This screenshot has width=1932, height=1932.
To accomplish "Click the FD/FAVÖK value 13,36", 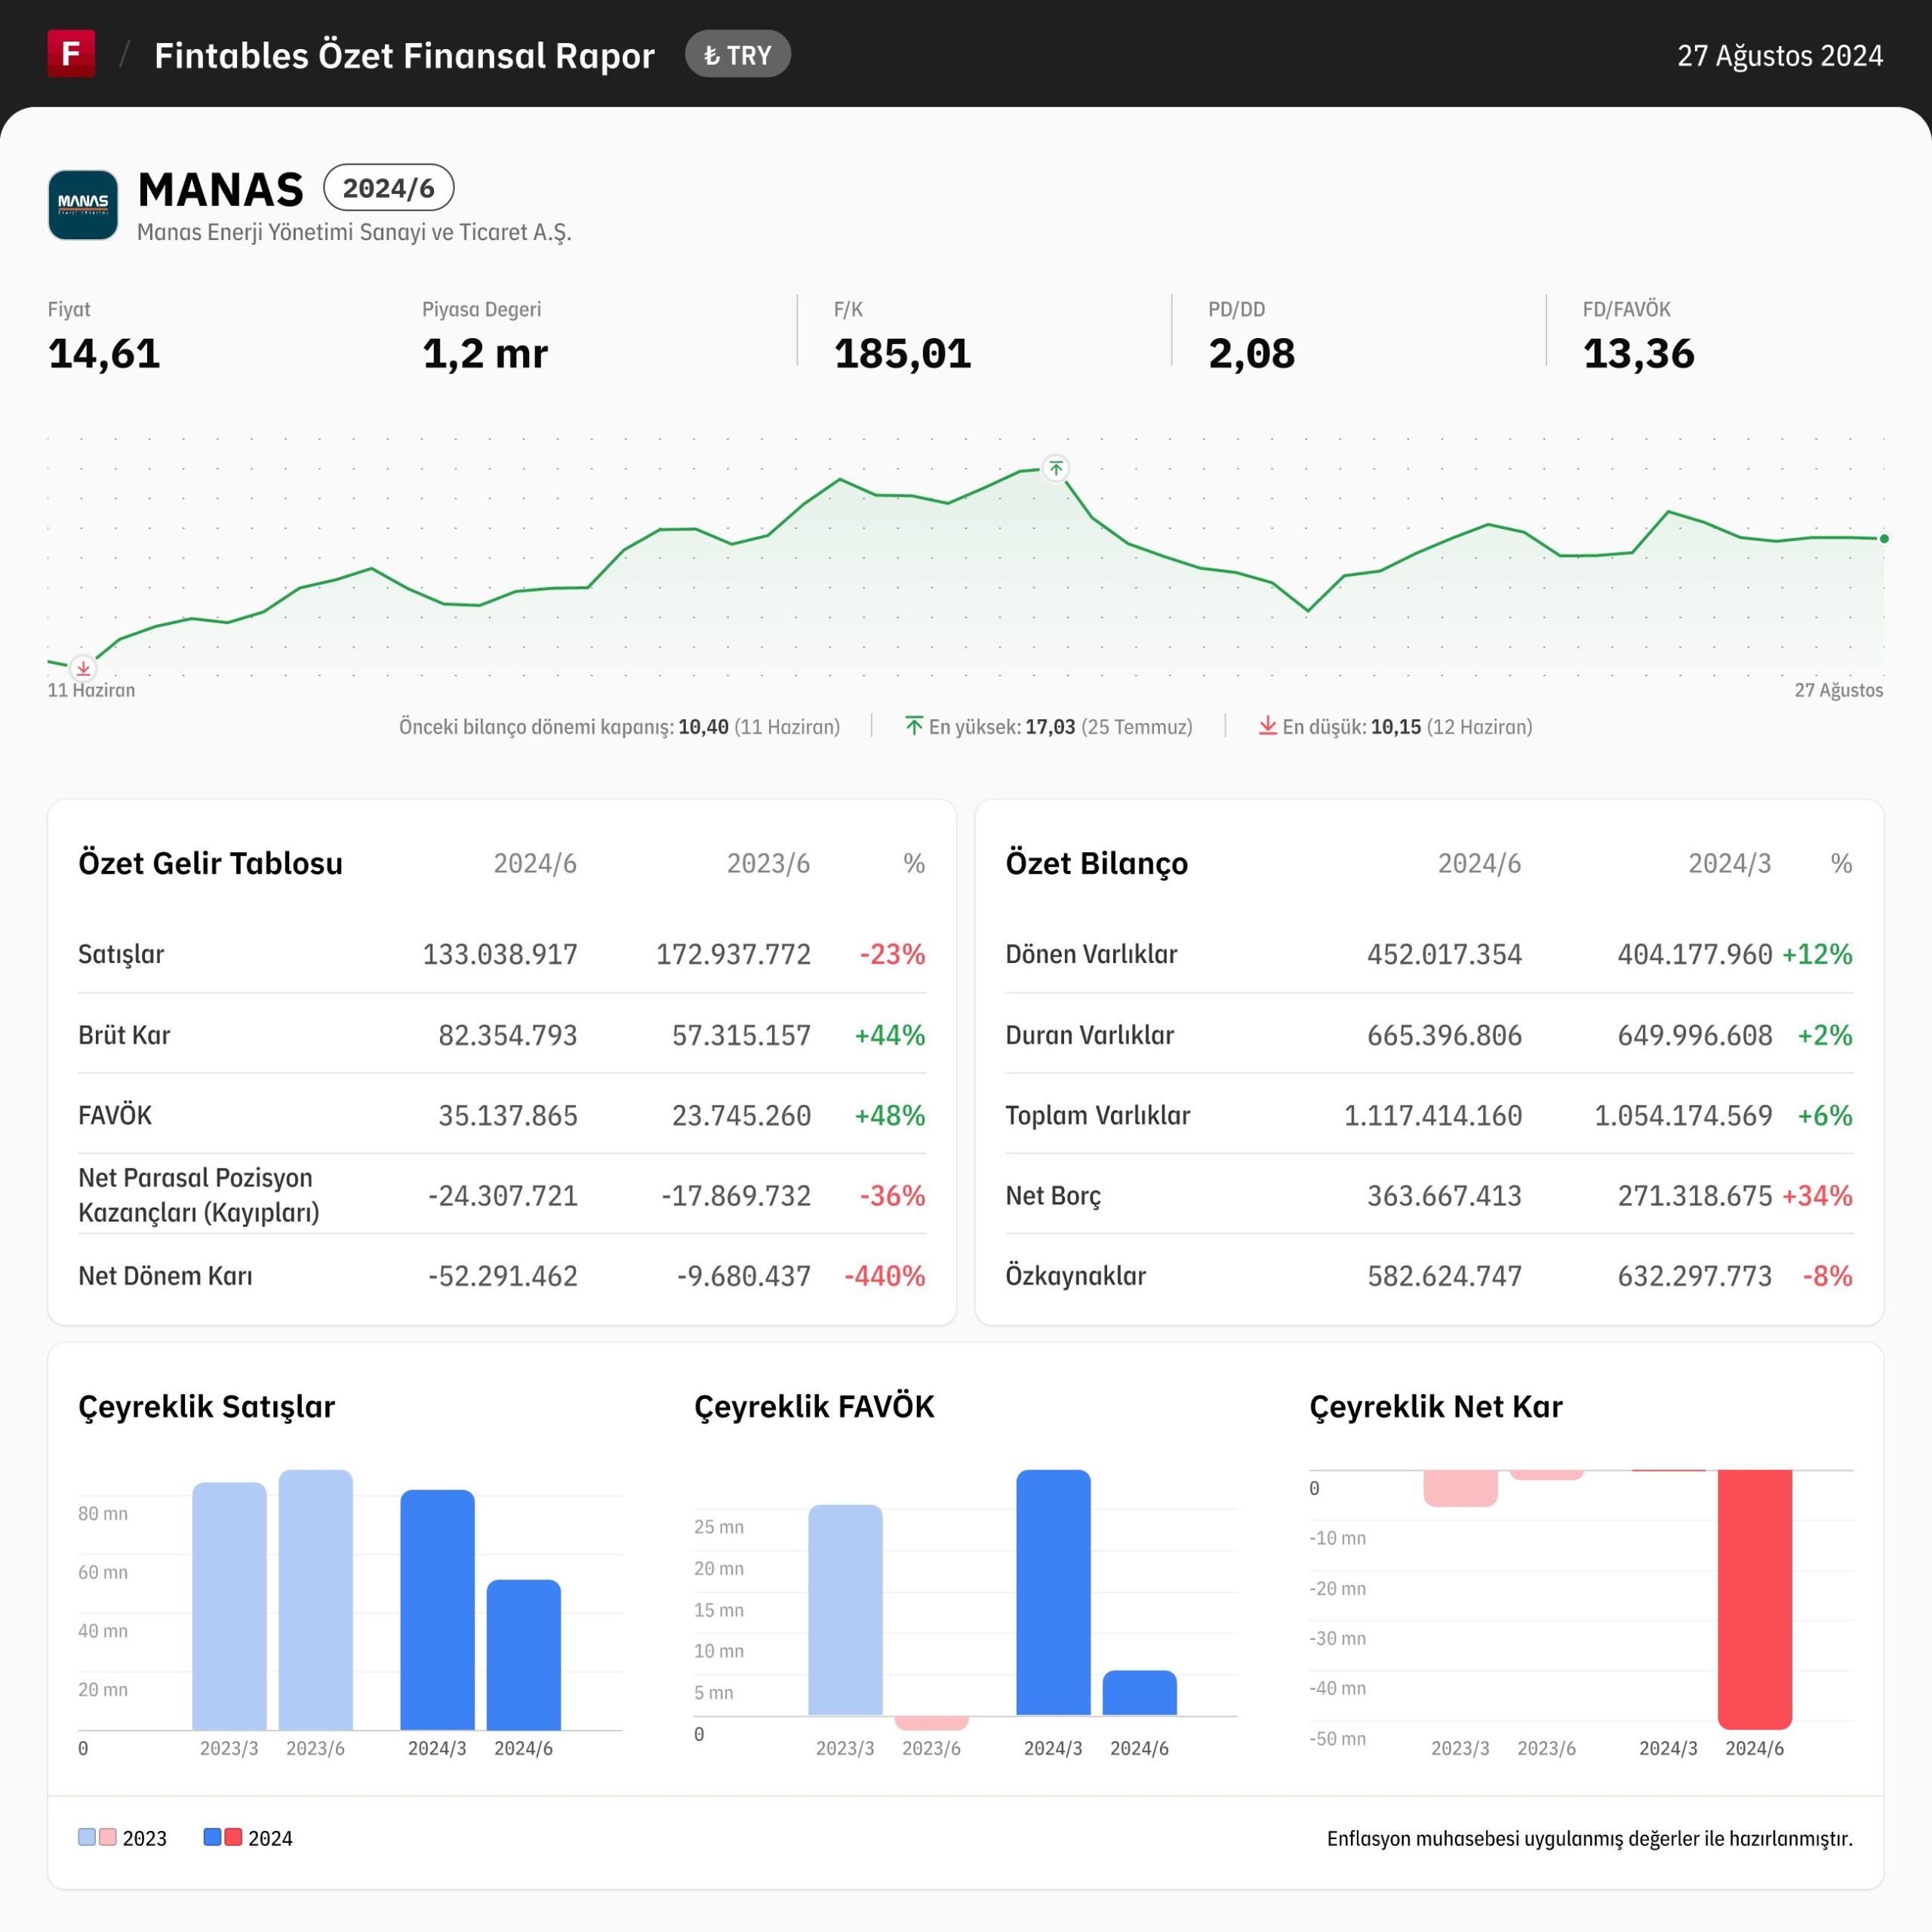I will click(1638, 354).
